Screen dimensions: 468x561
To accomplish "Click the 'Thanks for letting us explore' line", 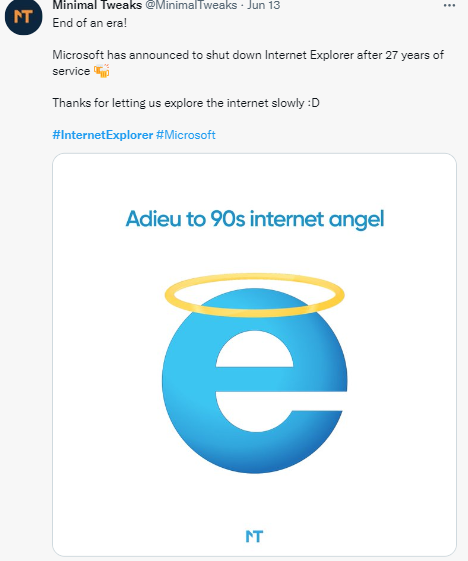I will pos(186,103).
